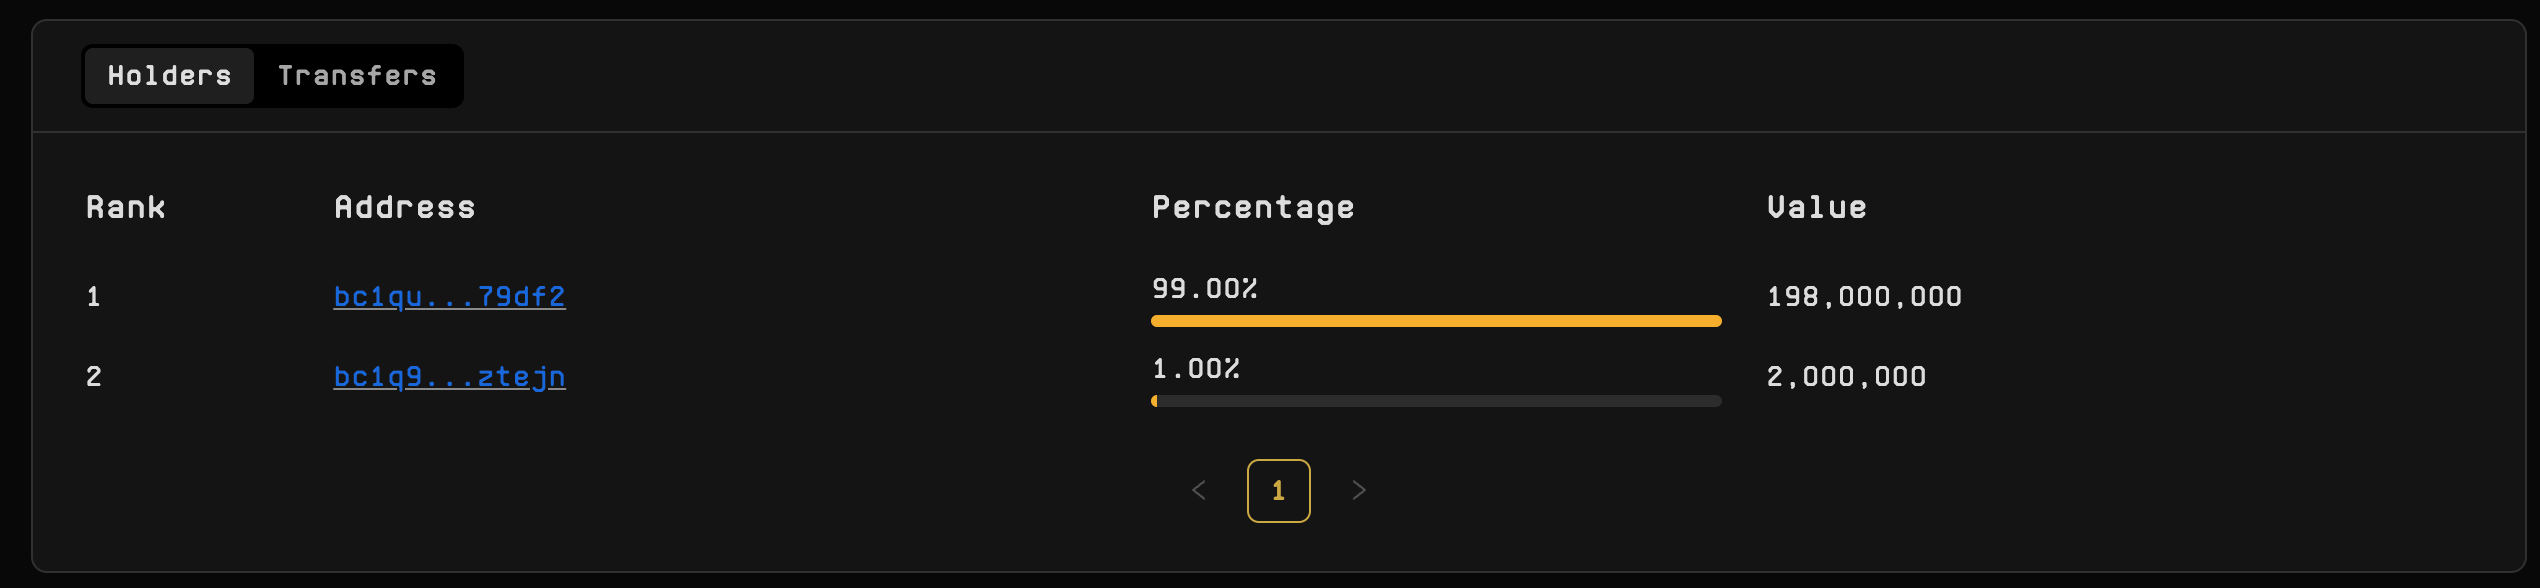This screenshot has width=2540, height=588.
Task: Go to previous page arrow
Action: 1199,490
